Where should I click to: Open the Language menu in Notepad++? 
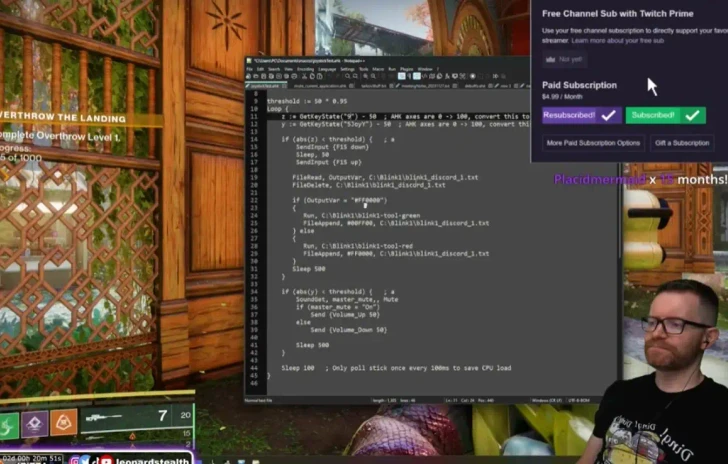click(x=326, y=69)
